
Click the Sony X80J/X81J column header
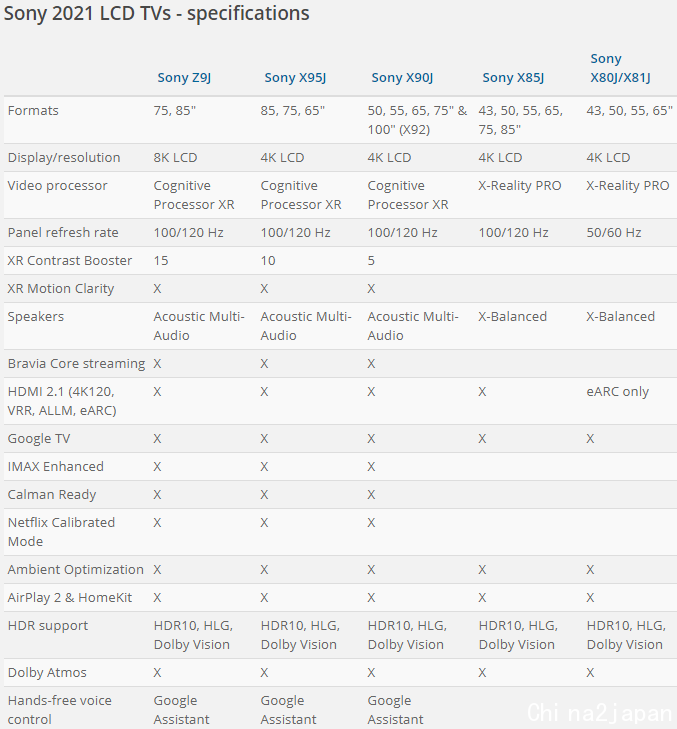[620, 68]
